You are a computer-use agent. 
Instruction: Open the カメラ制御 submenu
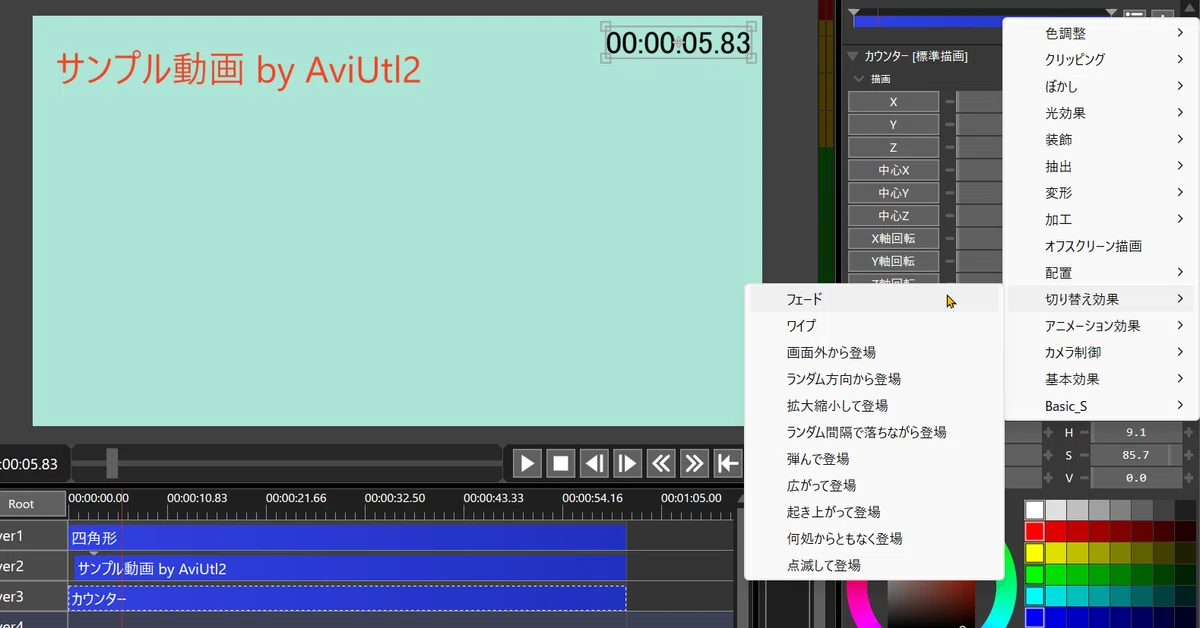coord(1103,352)
